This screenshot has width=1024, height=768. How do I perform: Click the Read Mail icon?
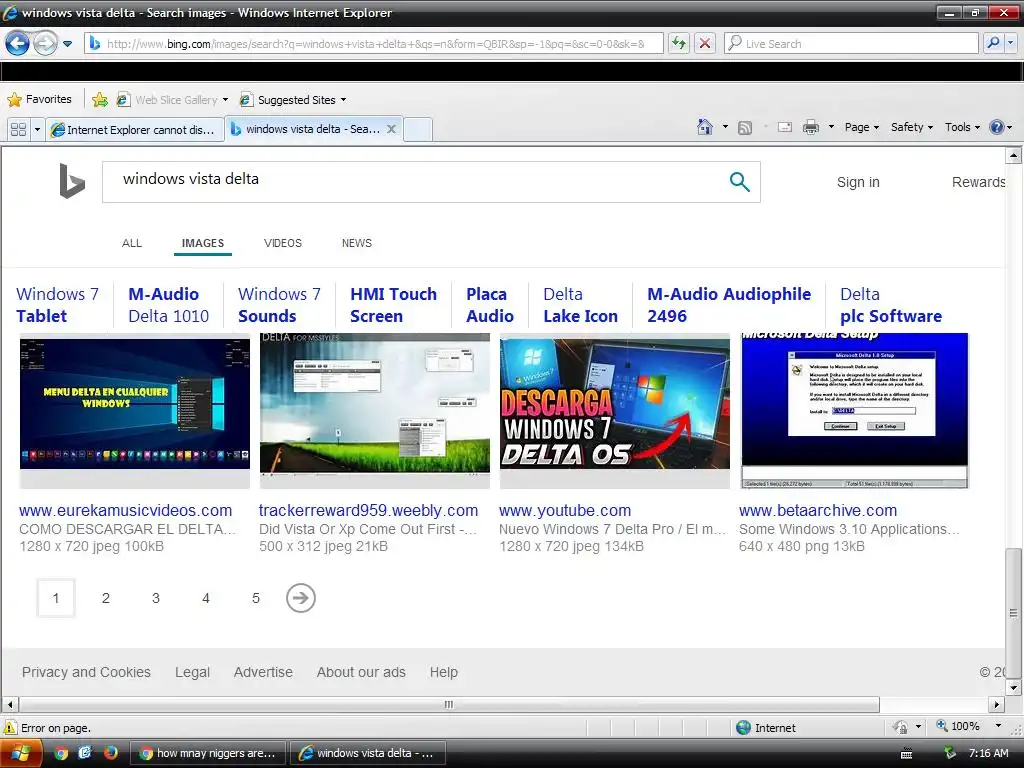tap(785, 127)
